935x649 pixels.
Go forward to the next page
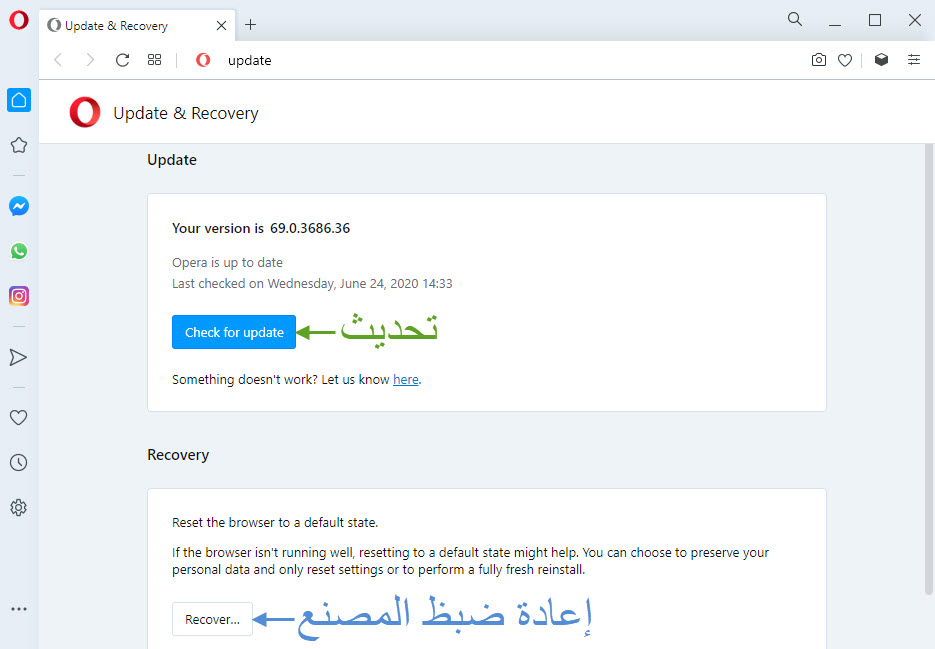pyautogui.click(x=90, y=60)
